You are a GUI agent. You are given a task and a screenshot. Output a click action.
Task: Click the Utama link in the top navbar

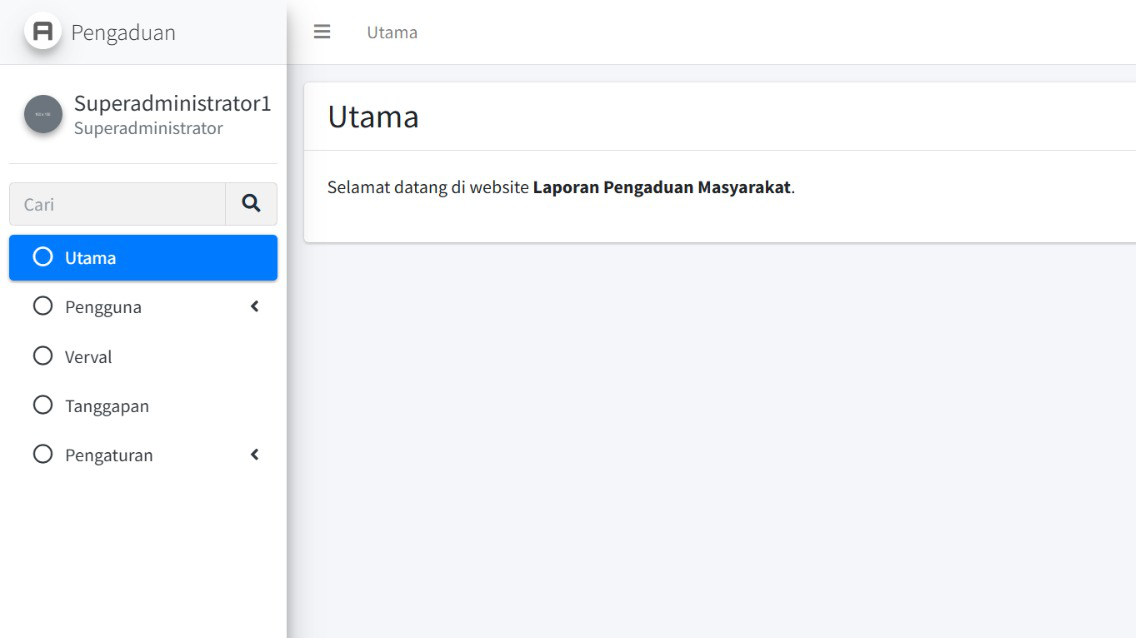click(x=392, y=32)
